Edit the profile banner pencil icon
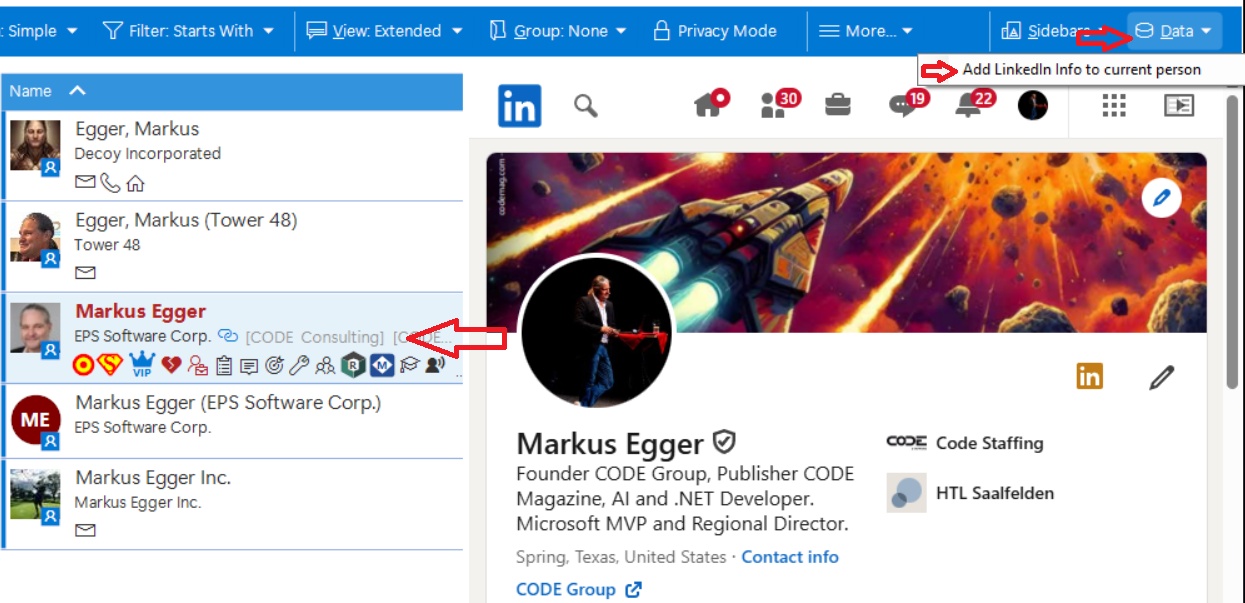Viewport: 1245px width, 603px height. pyautogui.click(x=1161, y=198)
